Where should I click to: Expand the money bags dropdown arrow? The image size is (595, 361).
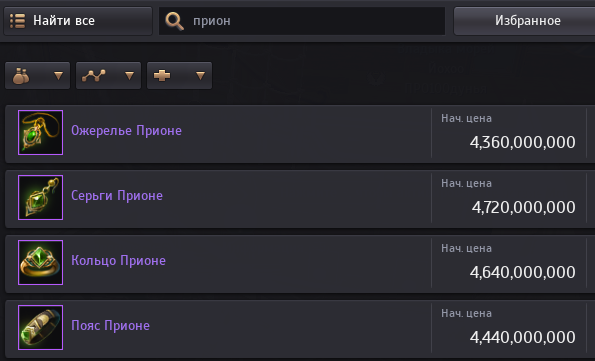[58, 76]
